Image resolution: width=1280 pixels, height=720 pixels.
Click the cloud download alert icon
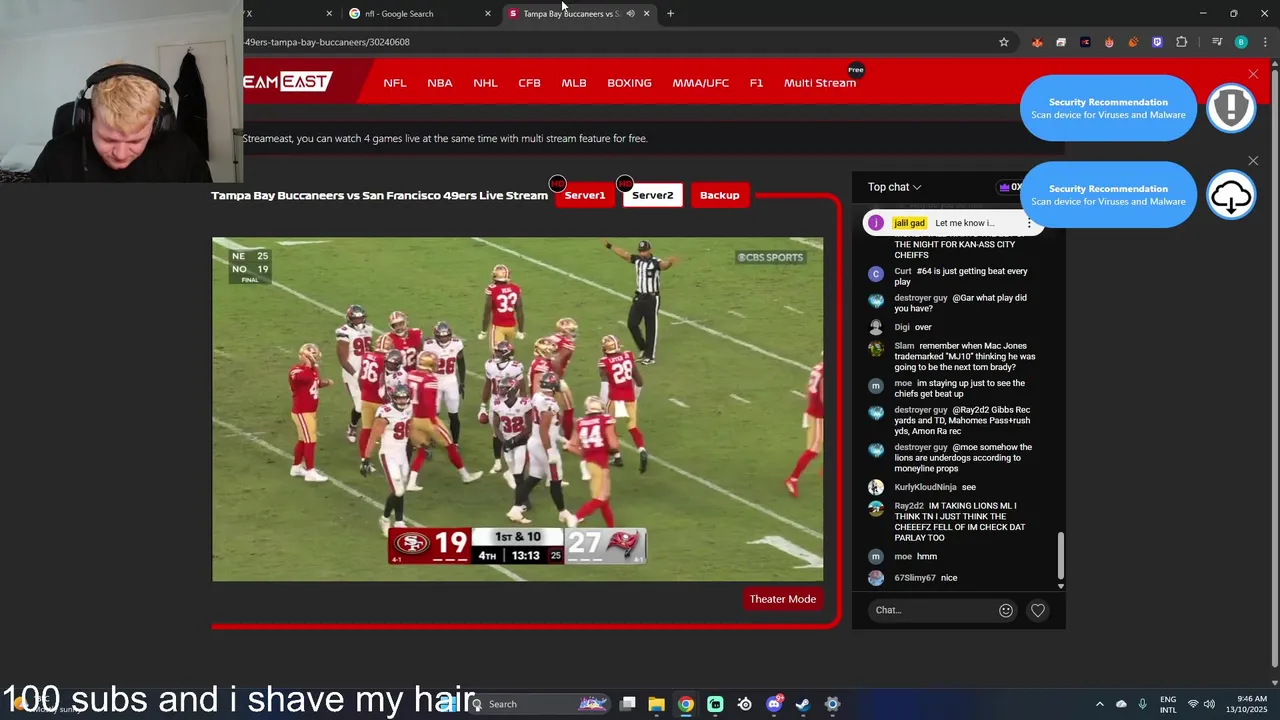coord(1231,195)
